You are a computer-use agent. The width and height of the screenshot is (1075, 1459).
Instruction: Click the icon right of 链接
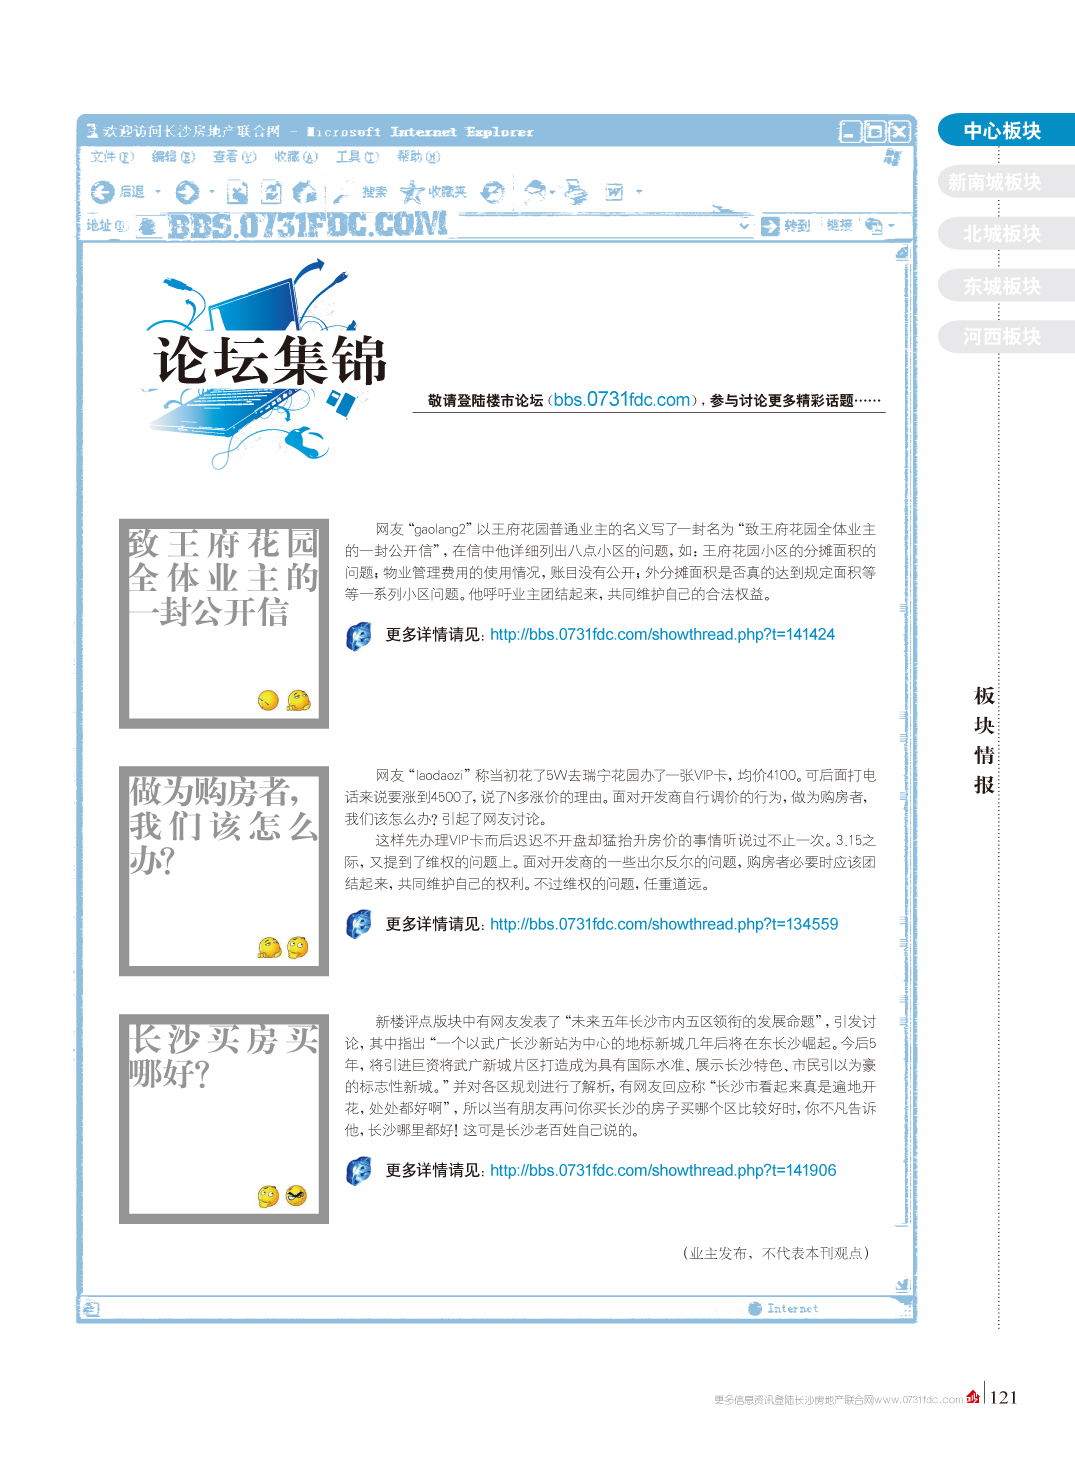tap(874, 226)
